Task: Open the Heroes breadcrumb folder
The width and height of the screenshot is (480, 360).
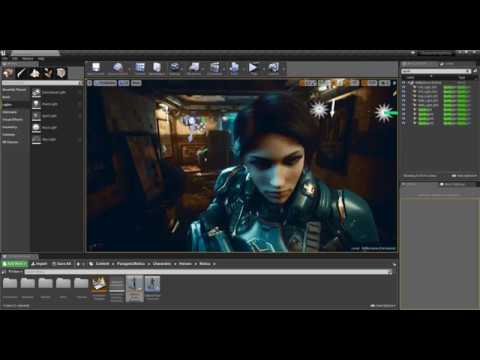Action: 185,264
